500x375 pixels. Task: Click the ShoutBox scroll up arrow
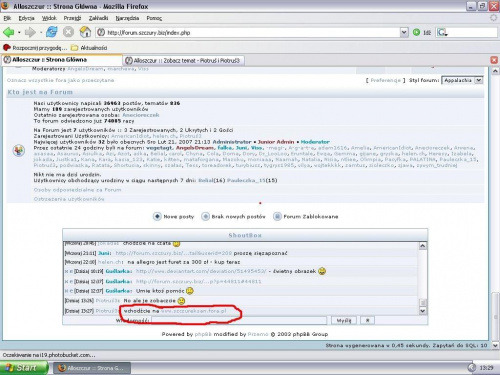tap(422, 246)
